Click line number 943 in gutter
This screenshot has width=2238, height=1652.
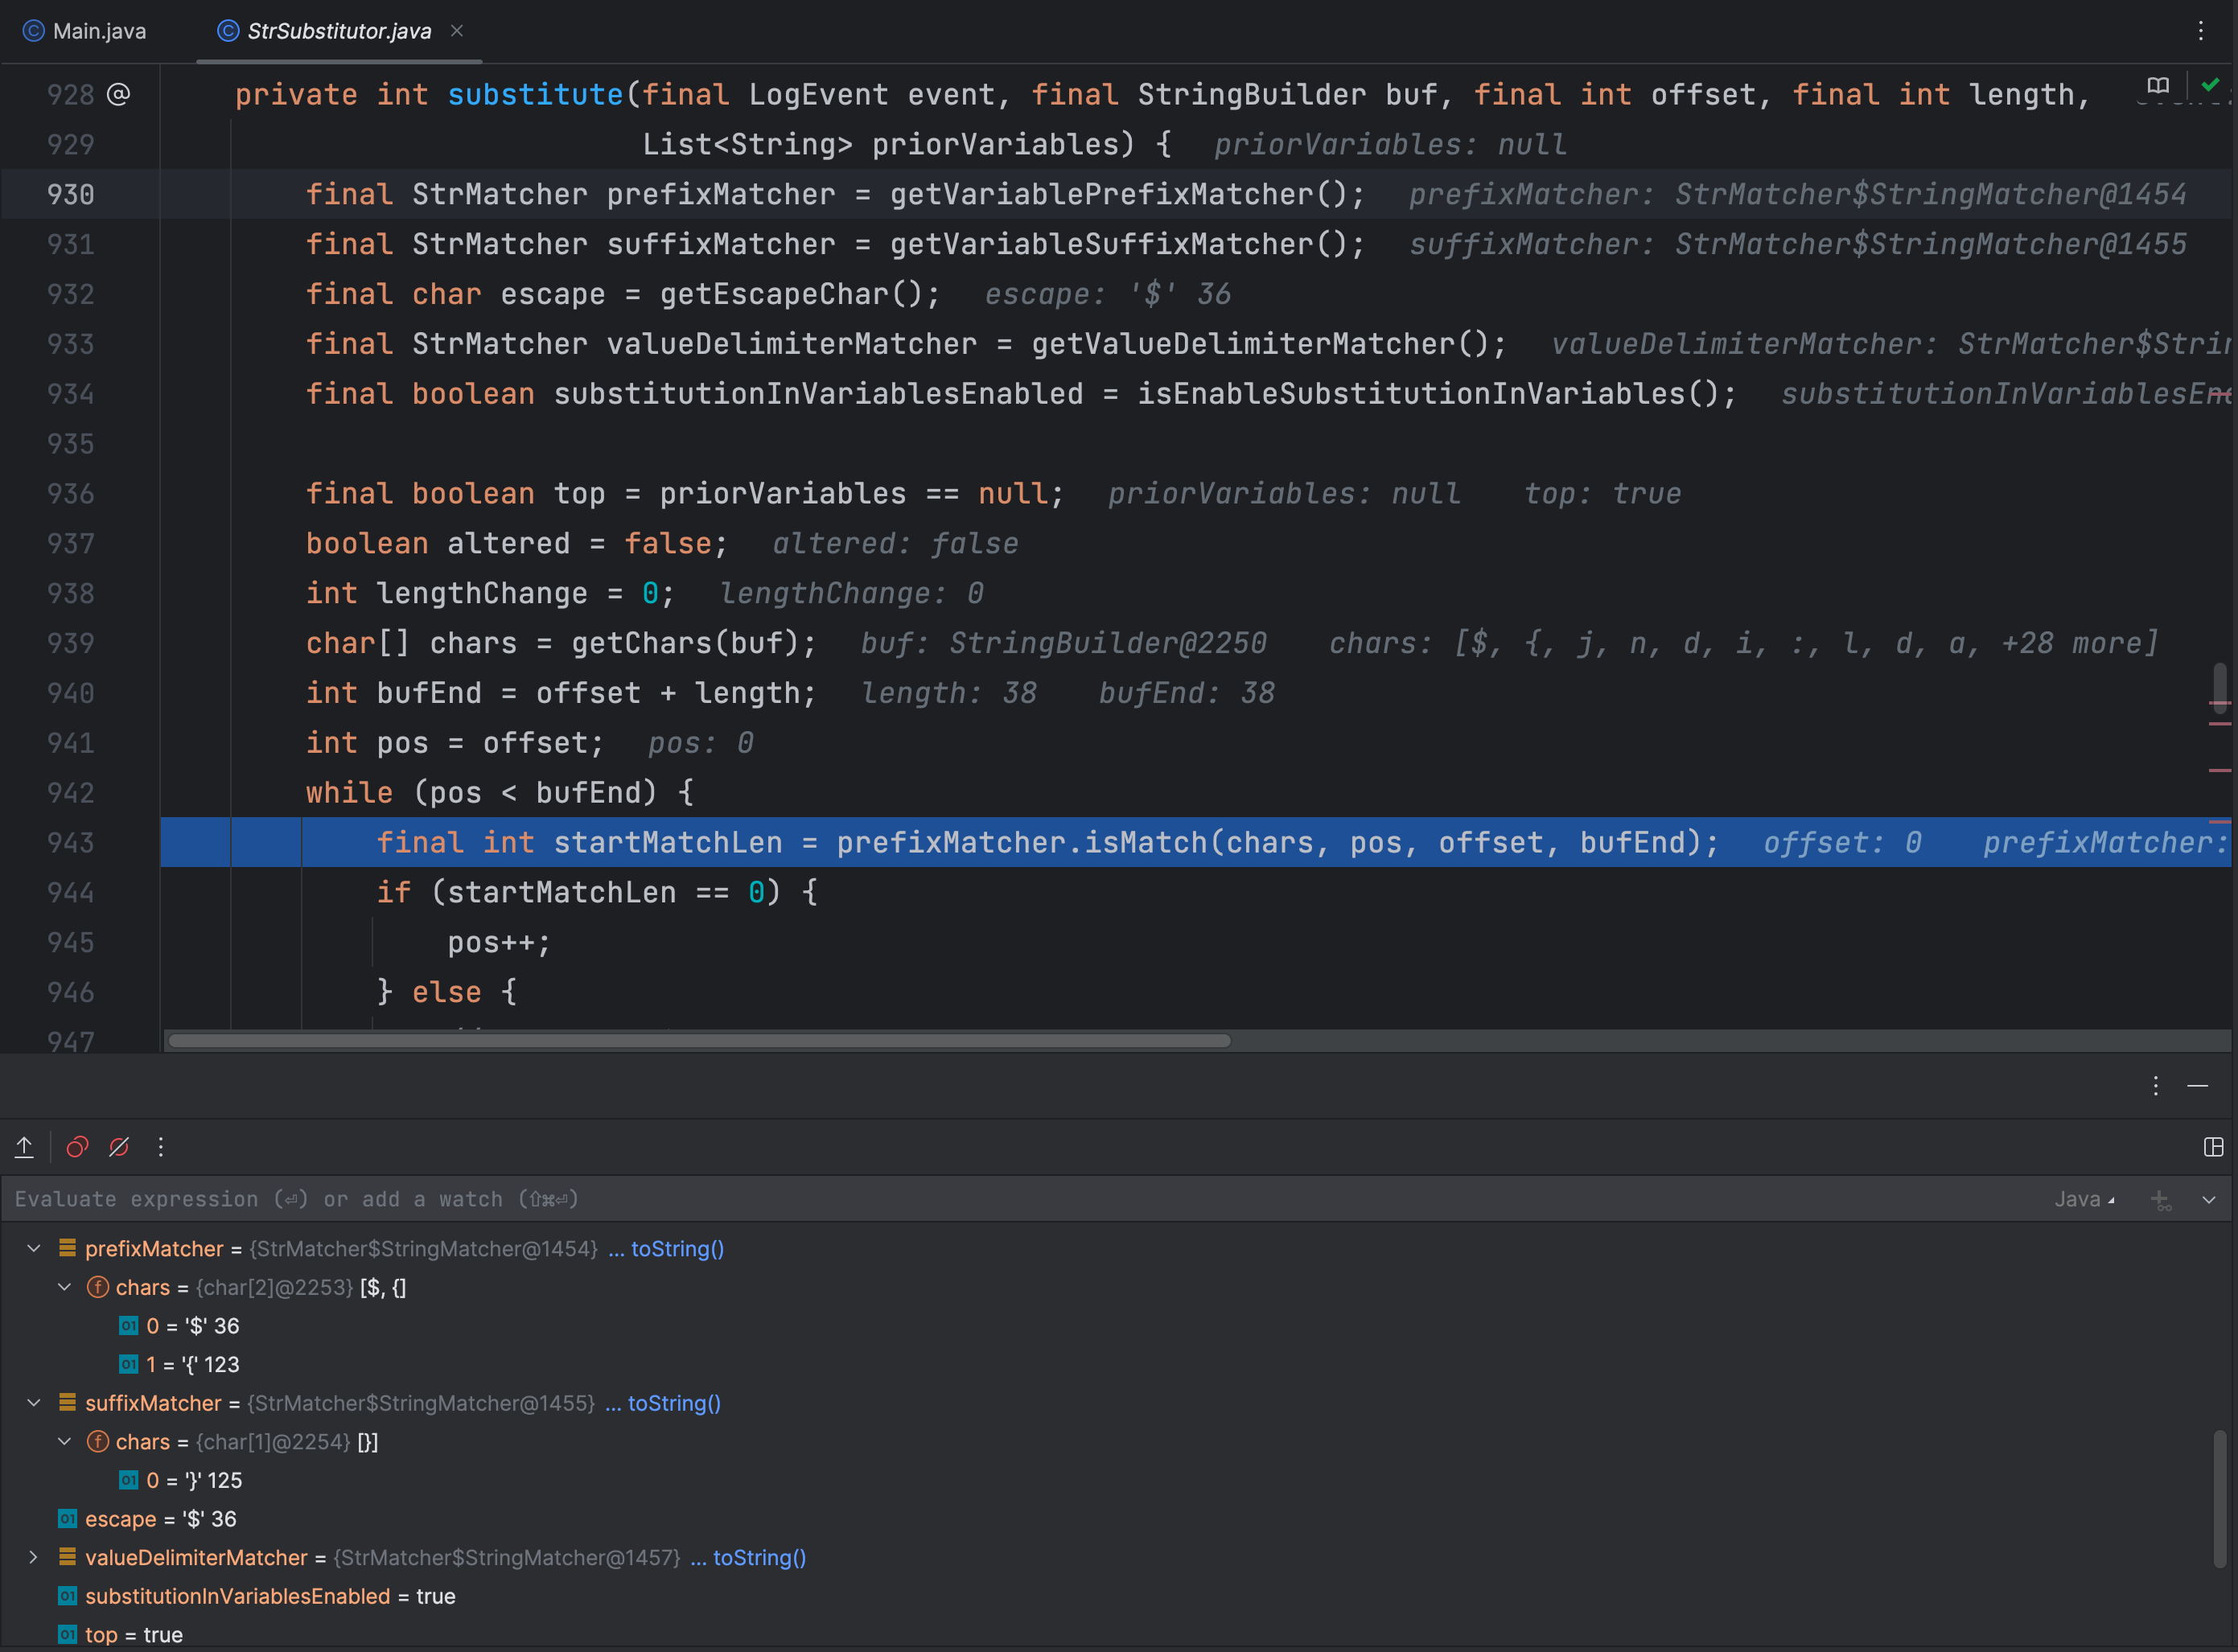[x=70, y=843]
